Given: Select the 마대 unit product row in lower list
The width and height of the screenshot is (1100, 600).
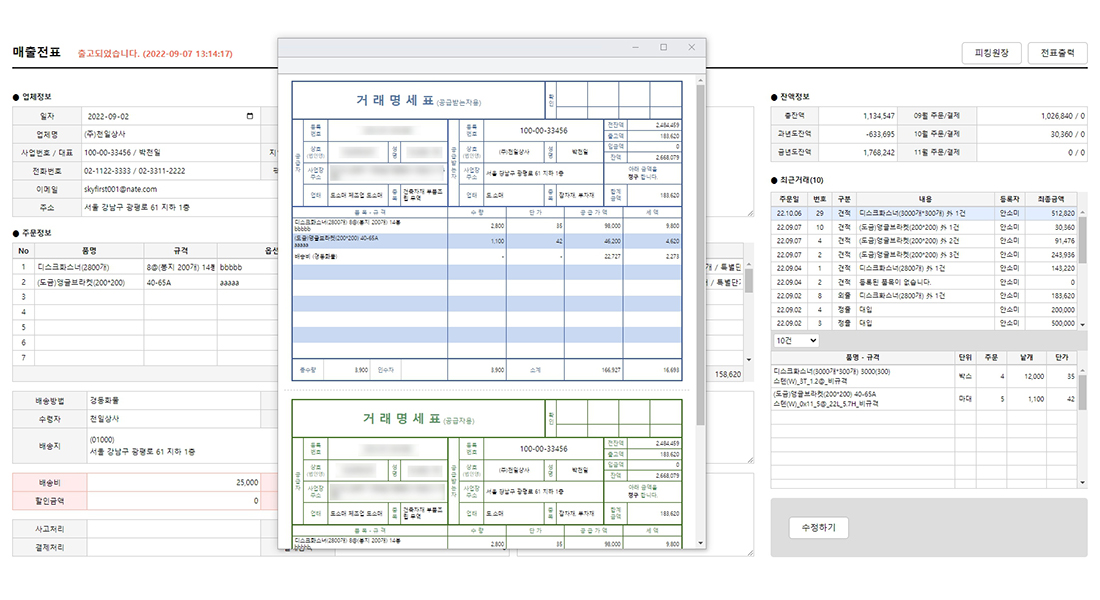Looking at the screenshot, I should pyautogui.click(x=924, y=399).
